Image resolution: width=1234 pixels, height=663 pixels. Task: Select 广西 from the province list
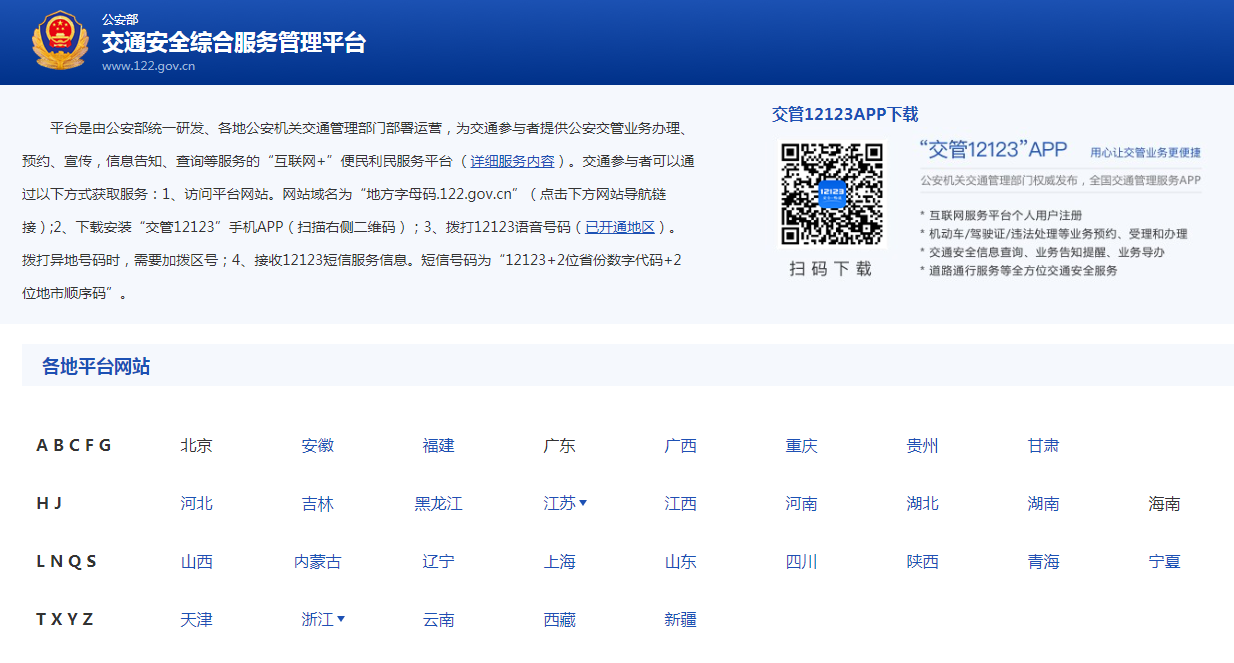tap(680, 446)
